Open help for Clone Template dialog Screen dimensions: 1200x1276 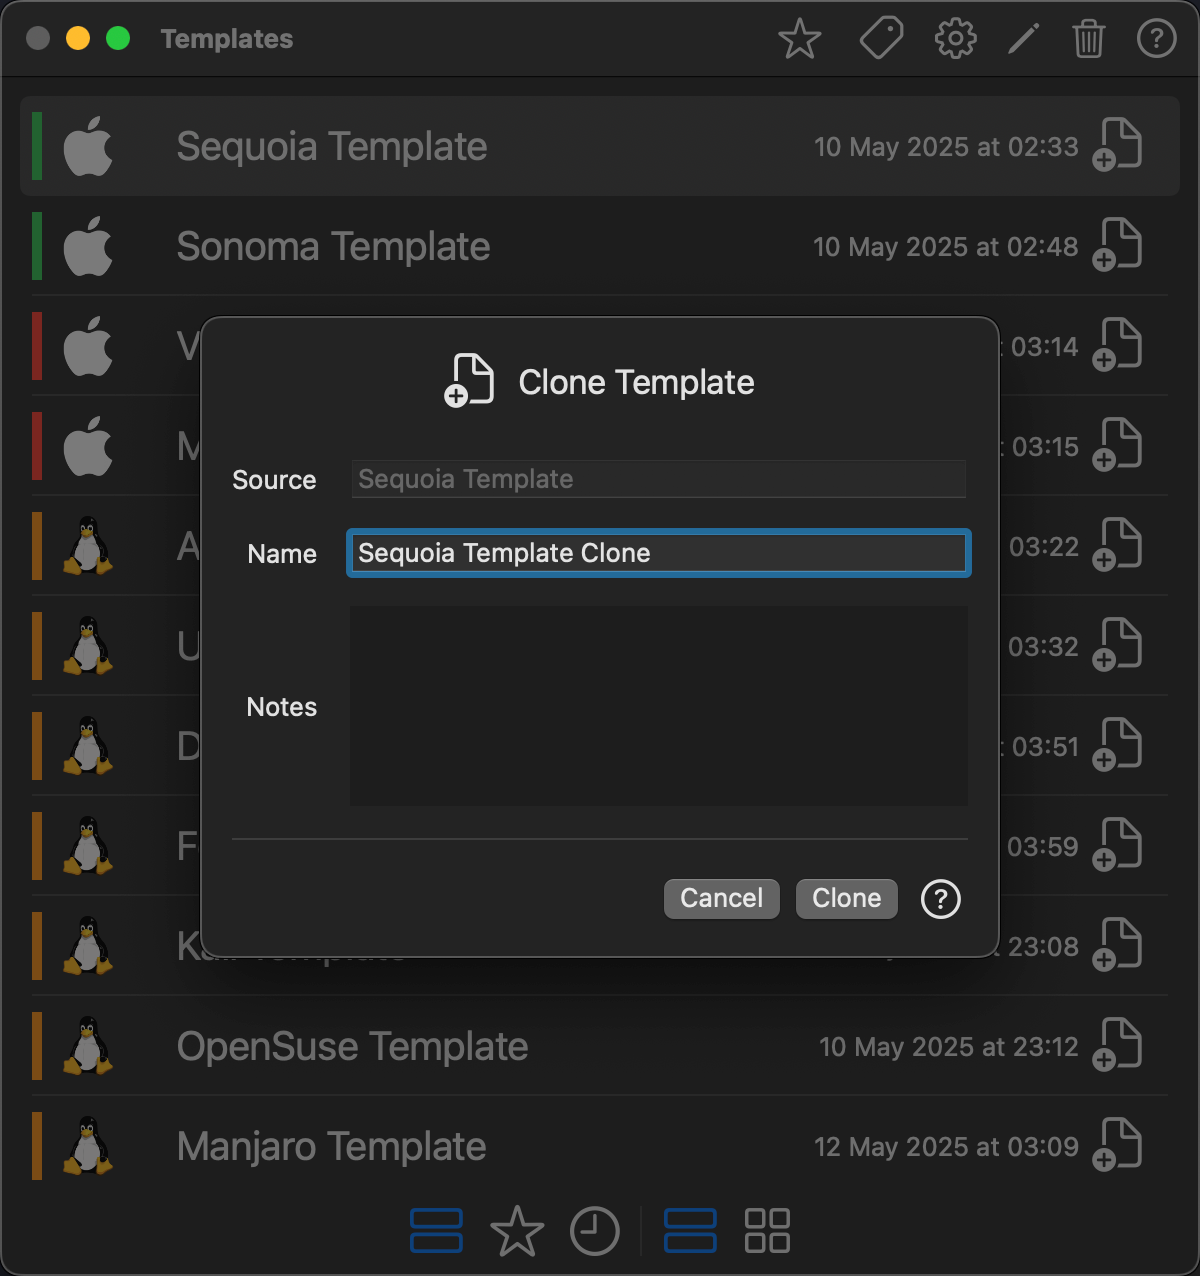coord(940,899)
